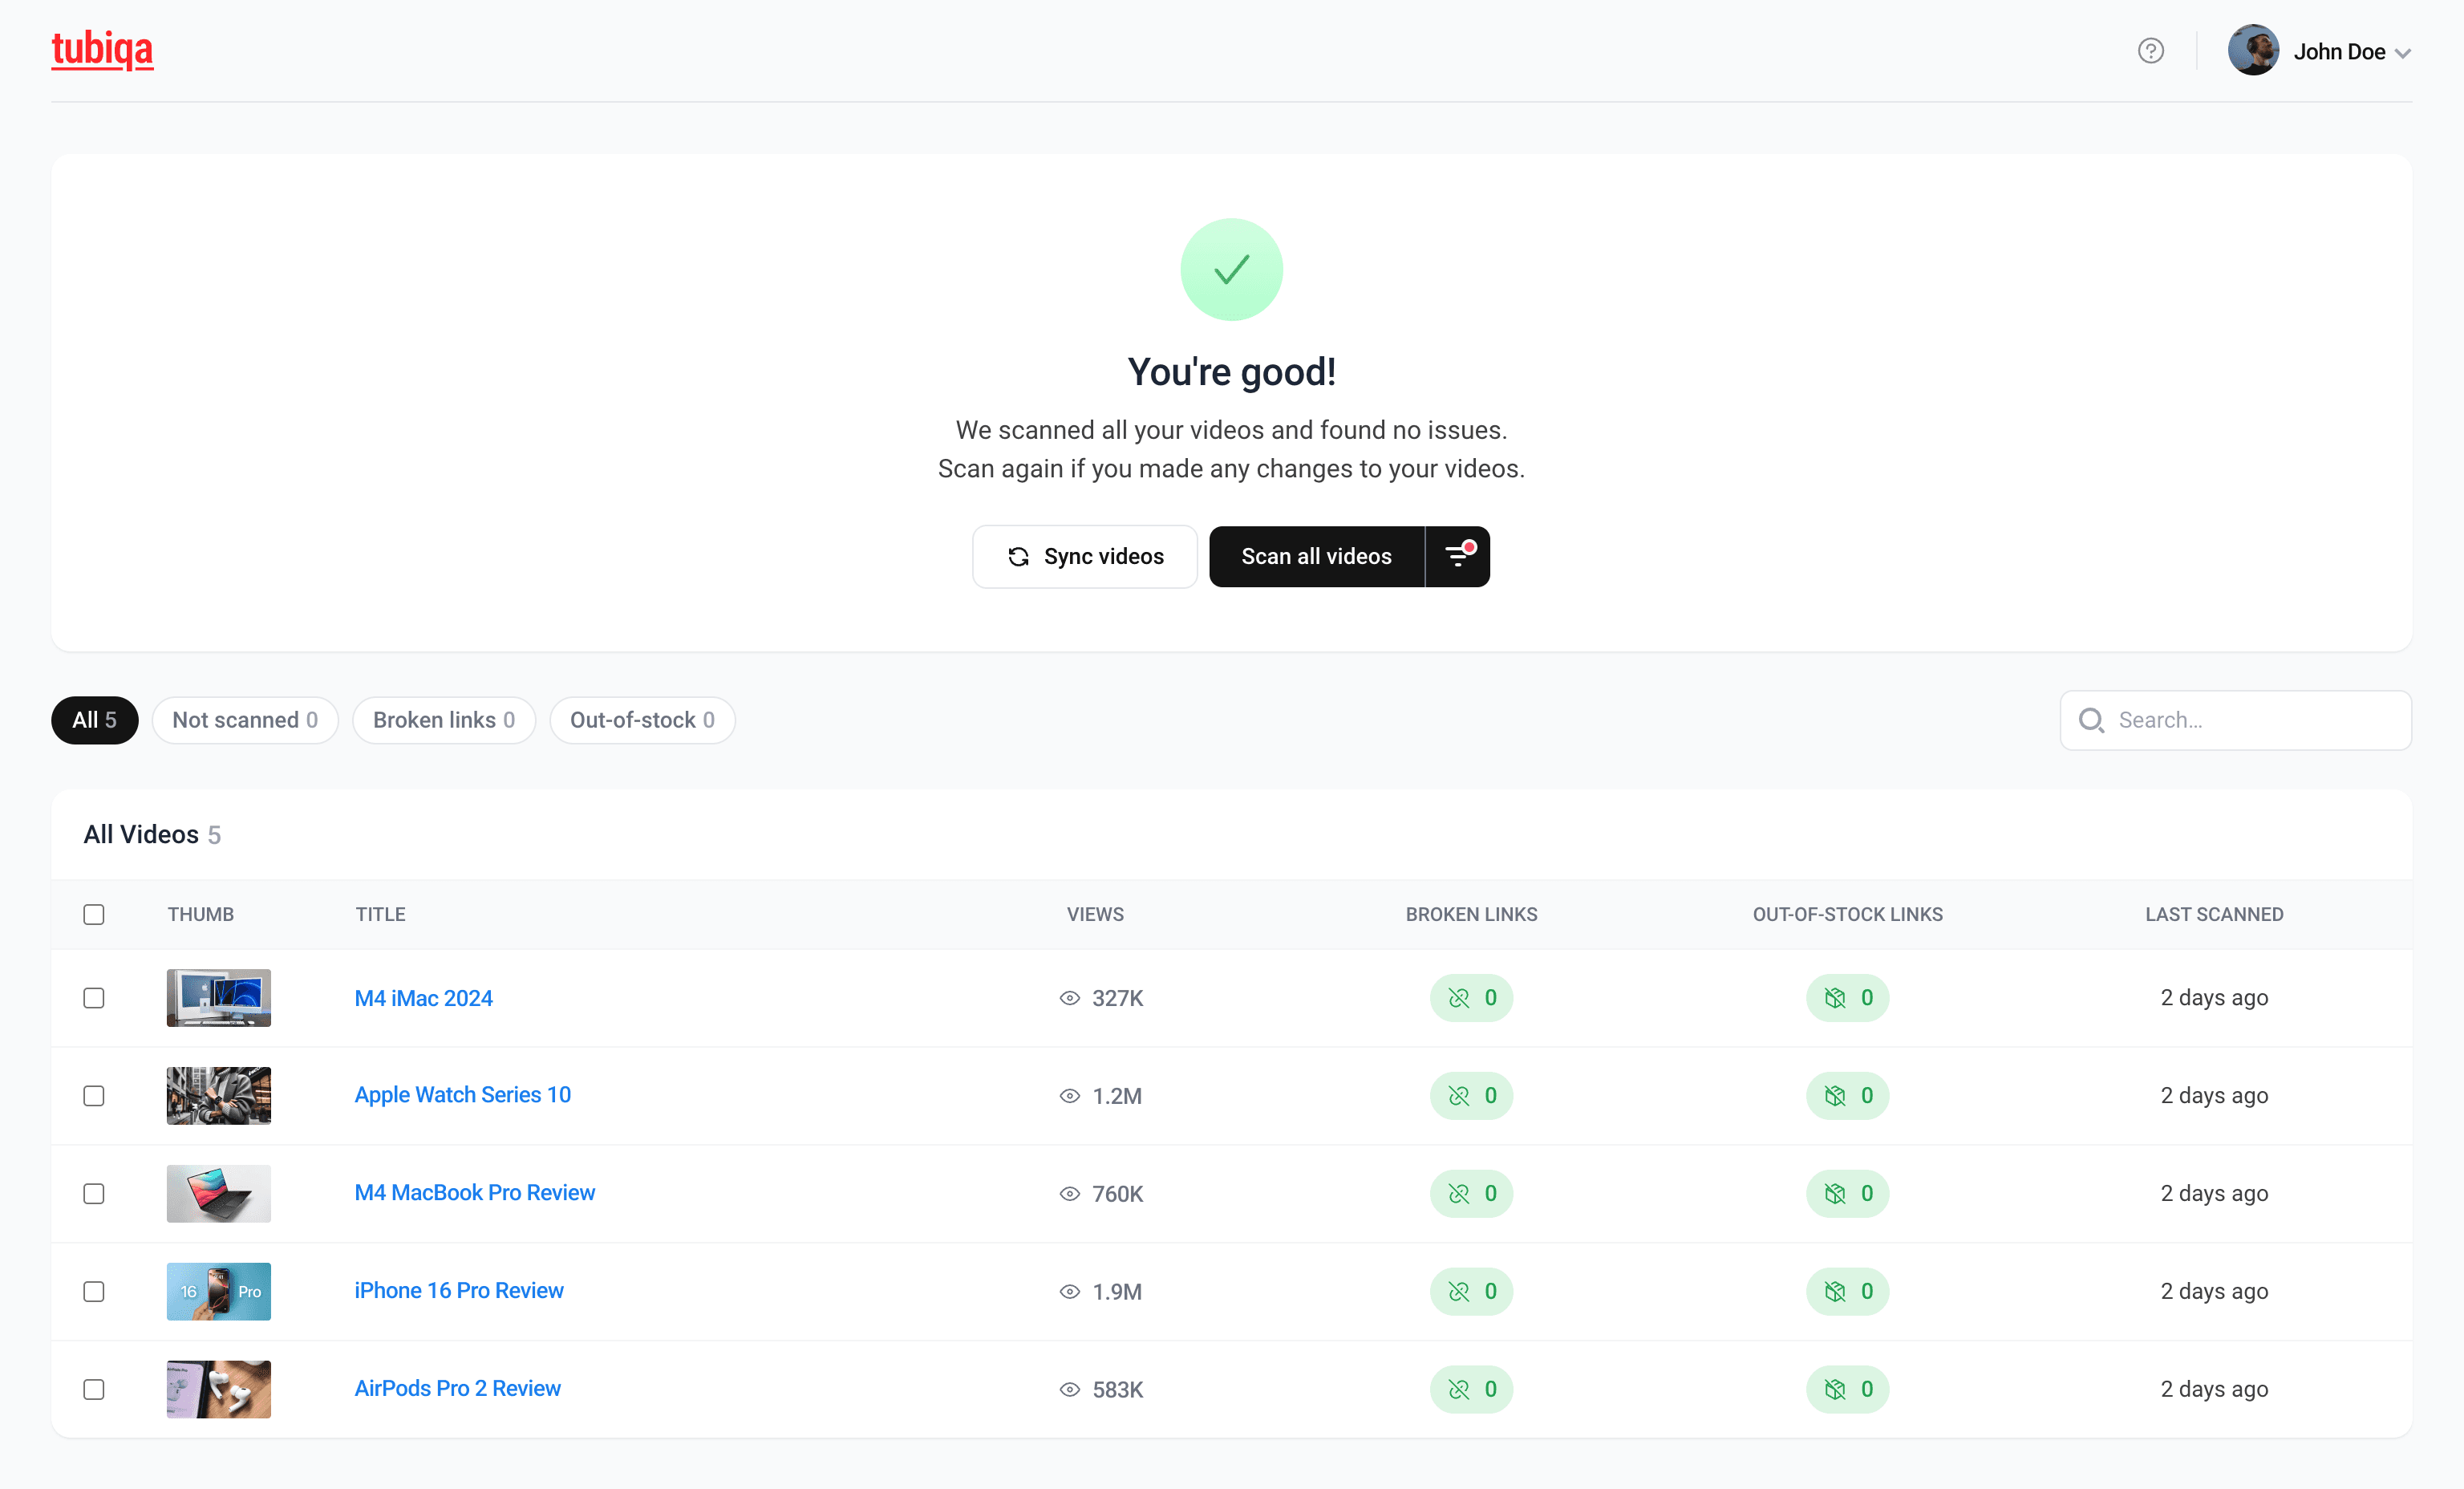
Task: Check the M4 MacBook Pro Review row checkbox
Action: 94,1194
